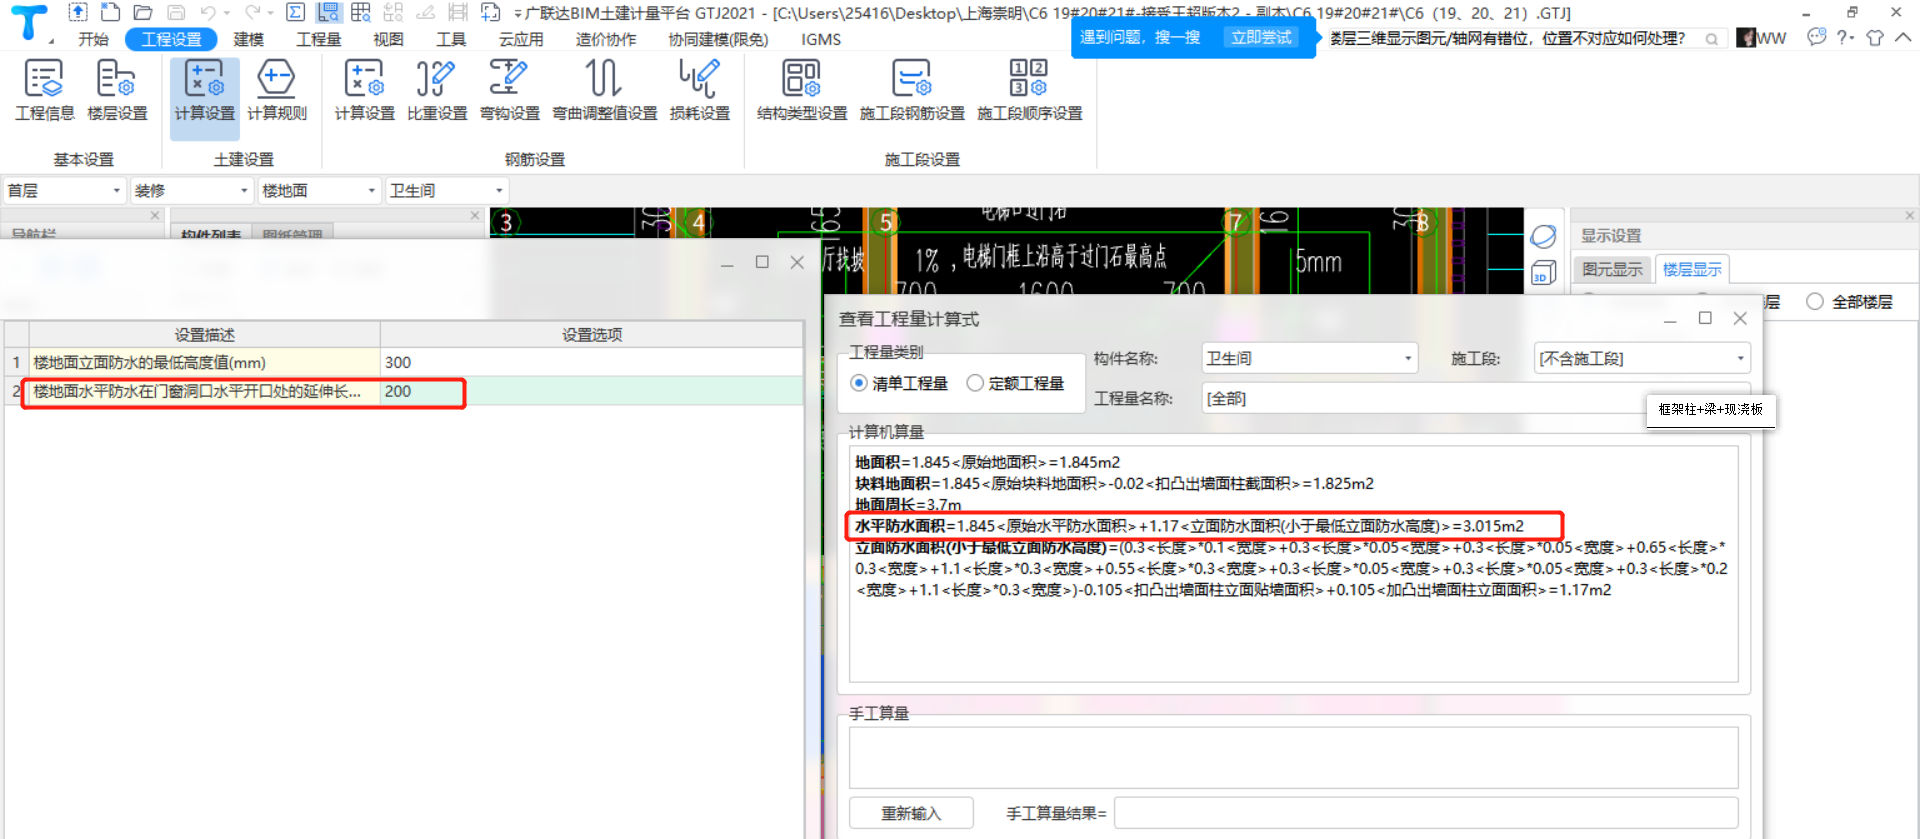The image size is (1920, 839).
Task: Switch to 开始 ribbon tab
Action: click(94, 39)
